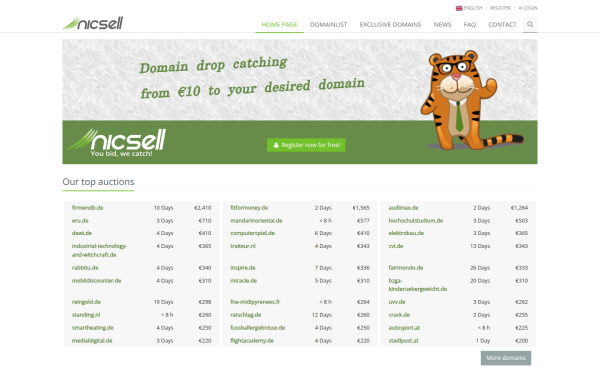Click the €1,565 price of fitformoney.de
600x375 pixels.
(x=361, y=208)
